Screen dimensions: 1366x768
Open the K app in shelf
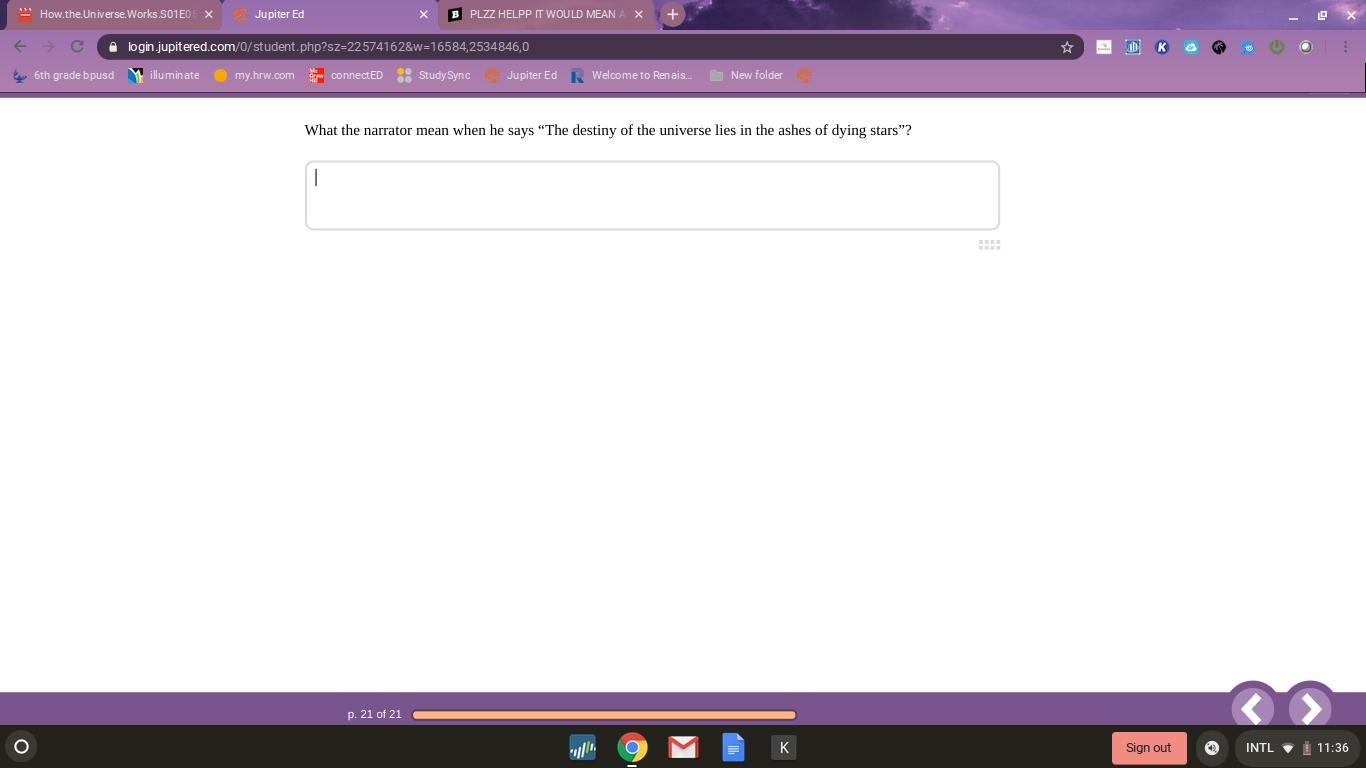(x=784, y=747)
